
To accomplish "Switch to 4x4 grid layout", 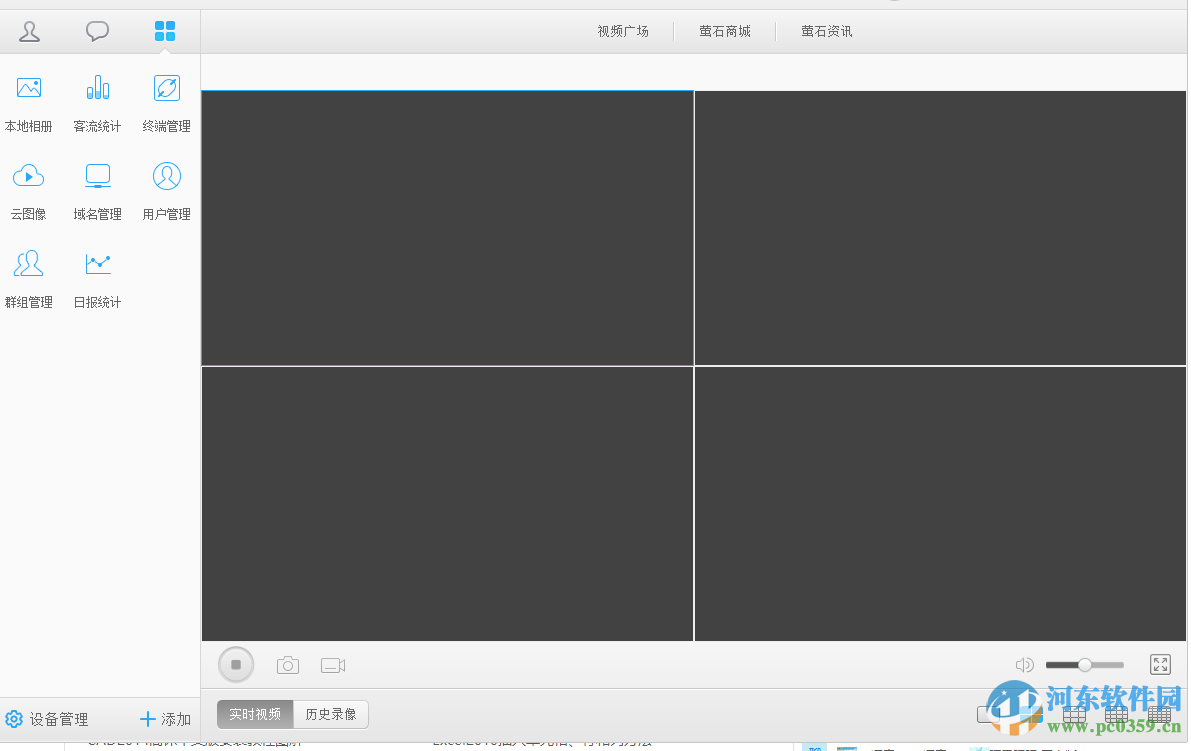I will tap(1117, 715).
